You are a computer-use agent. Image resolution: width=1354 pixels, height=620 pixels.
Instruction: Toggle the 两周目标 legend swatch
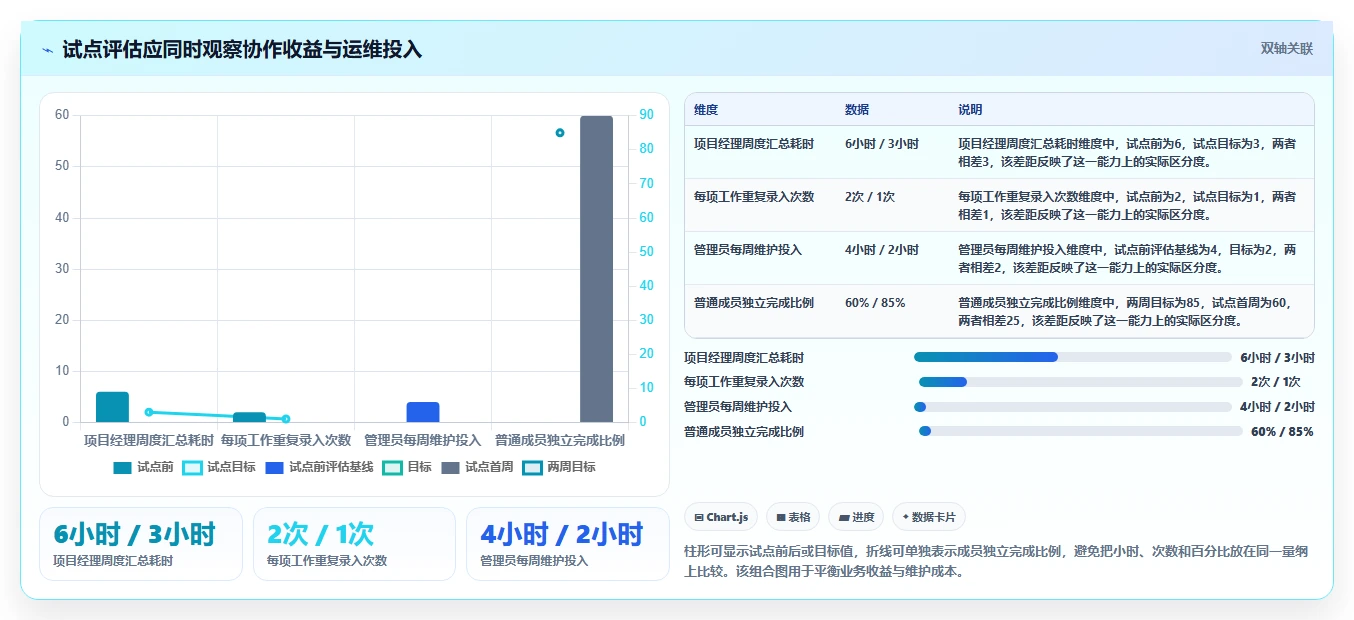533,467
